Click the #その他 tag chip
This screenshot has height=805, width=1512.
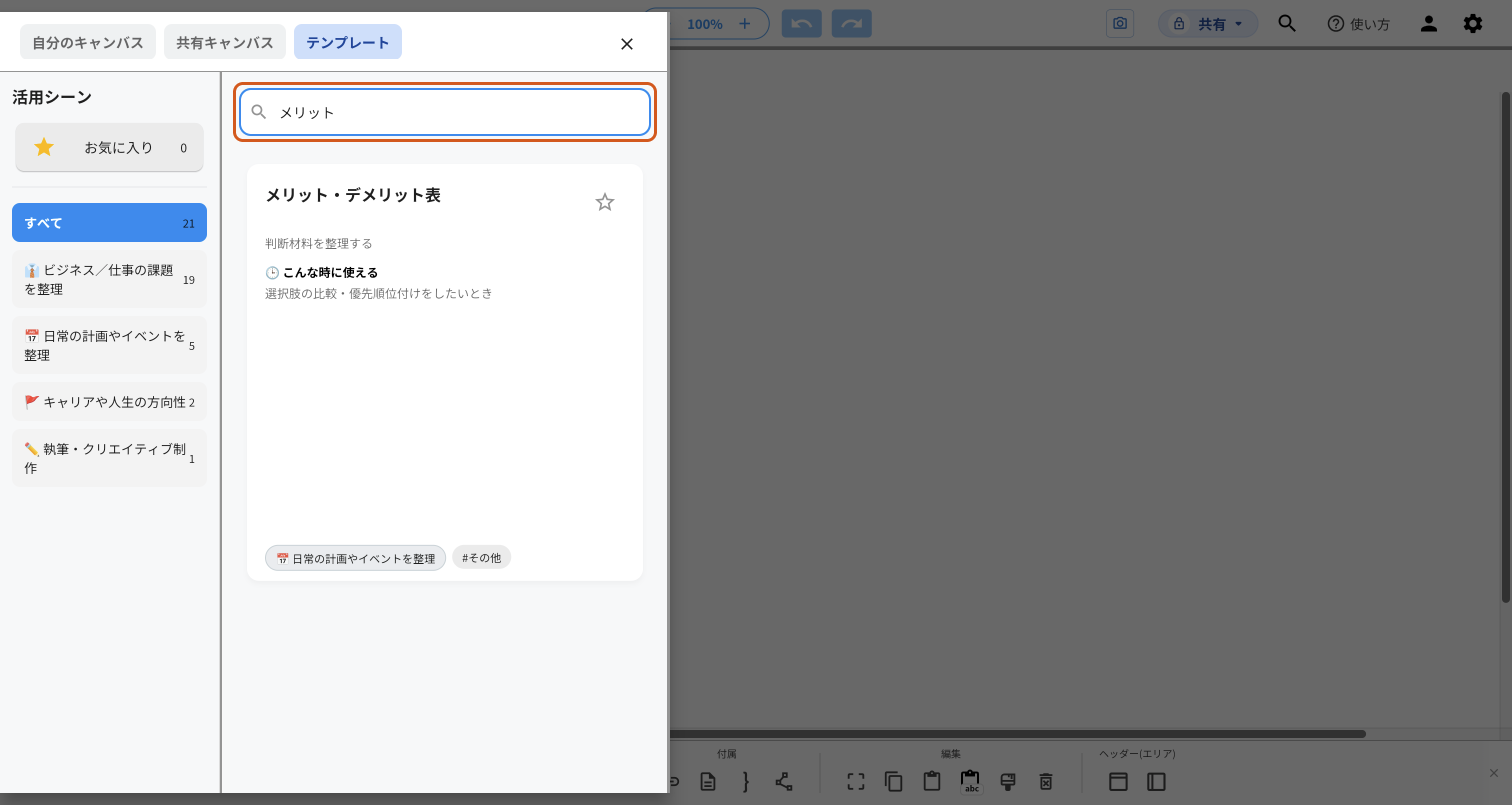click(x=481, y=557)
